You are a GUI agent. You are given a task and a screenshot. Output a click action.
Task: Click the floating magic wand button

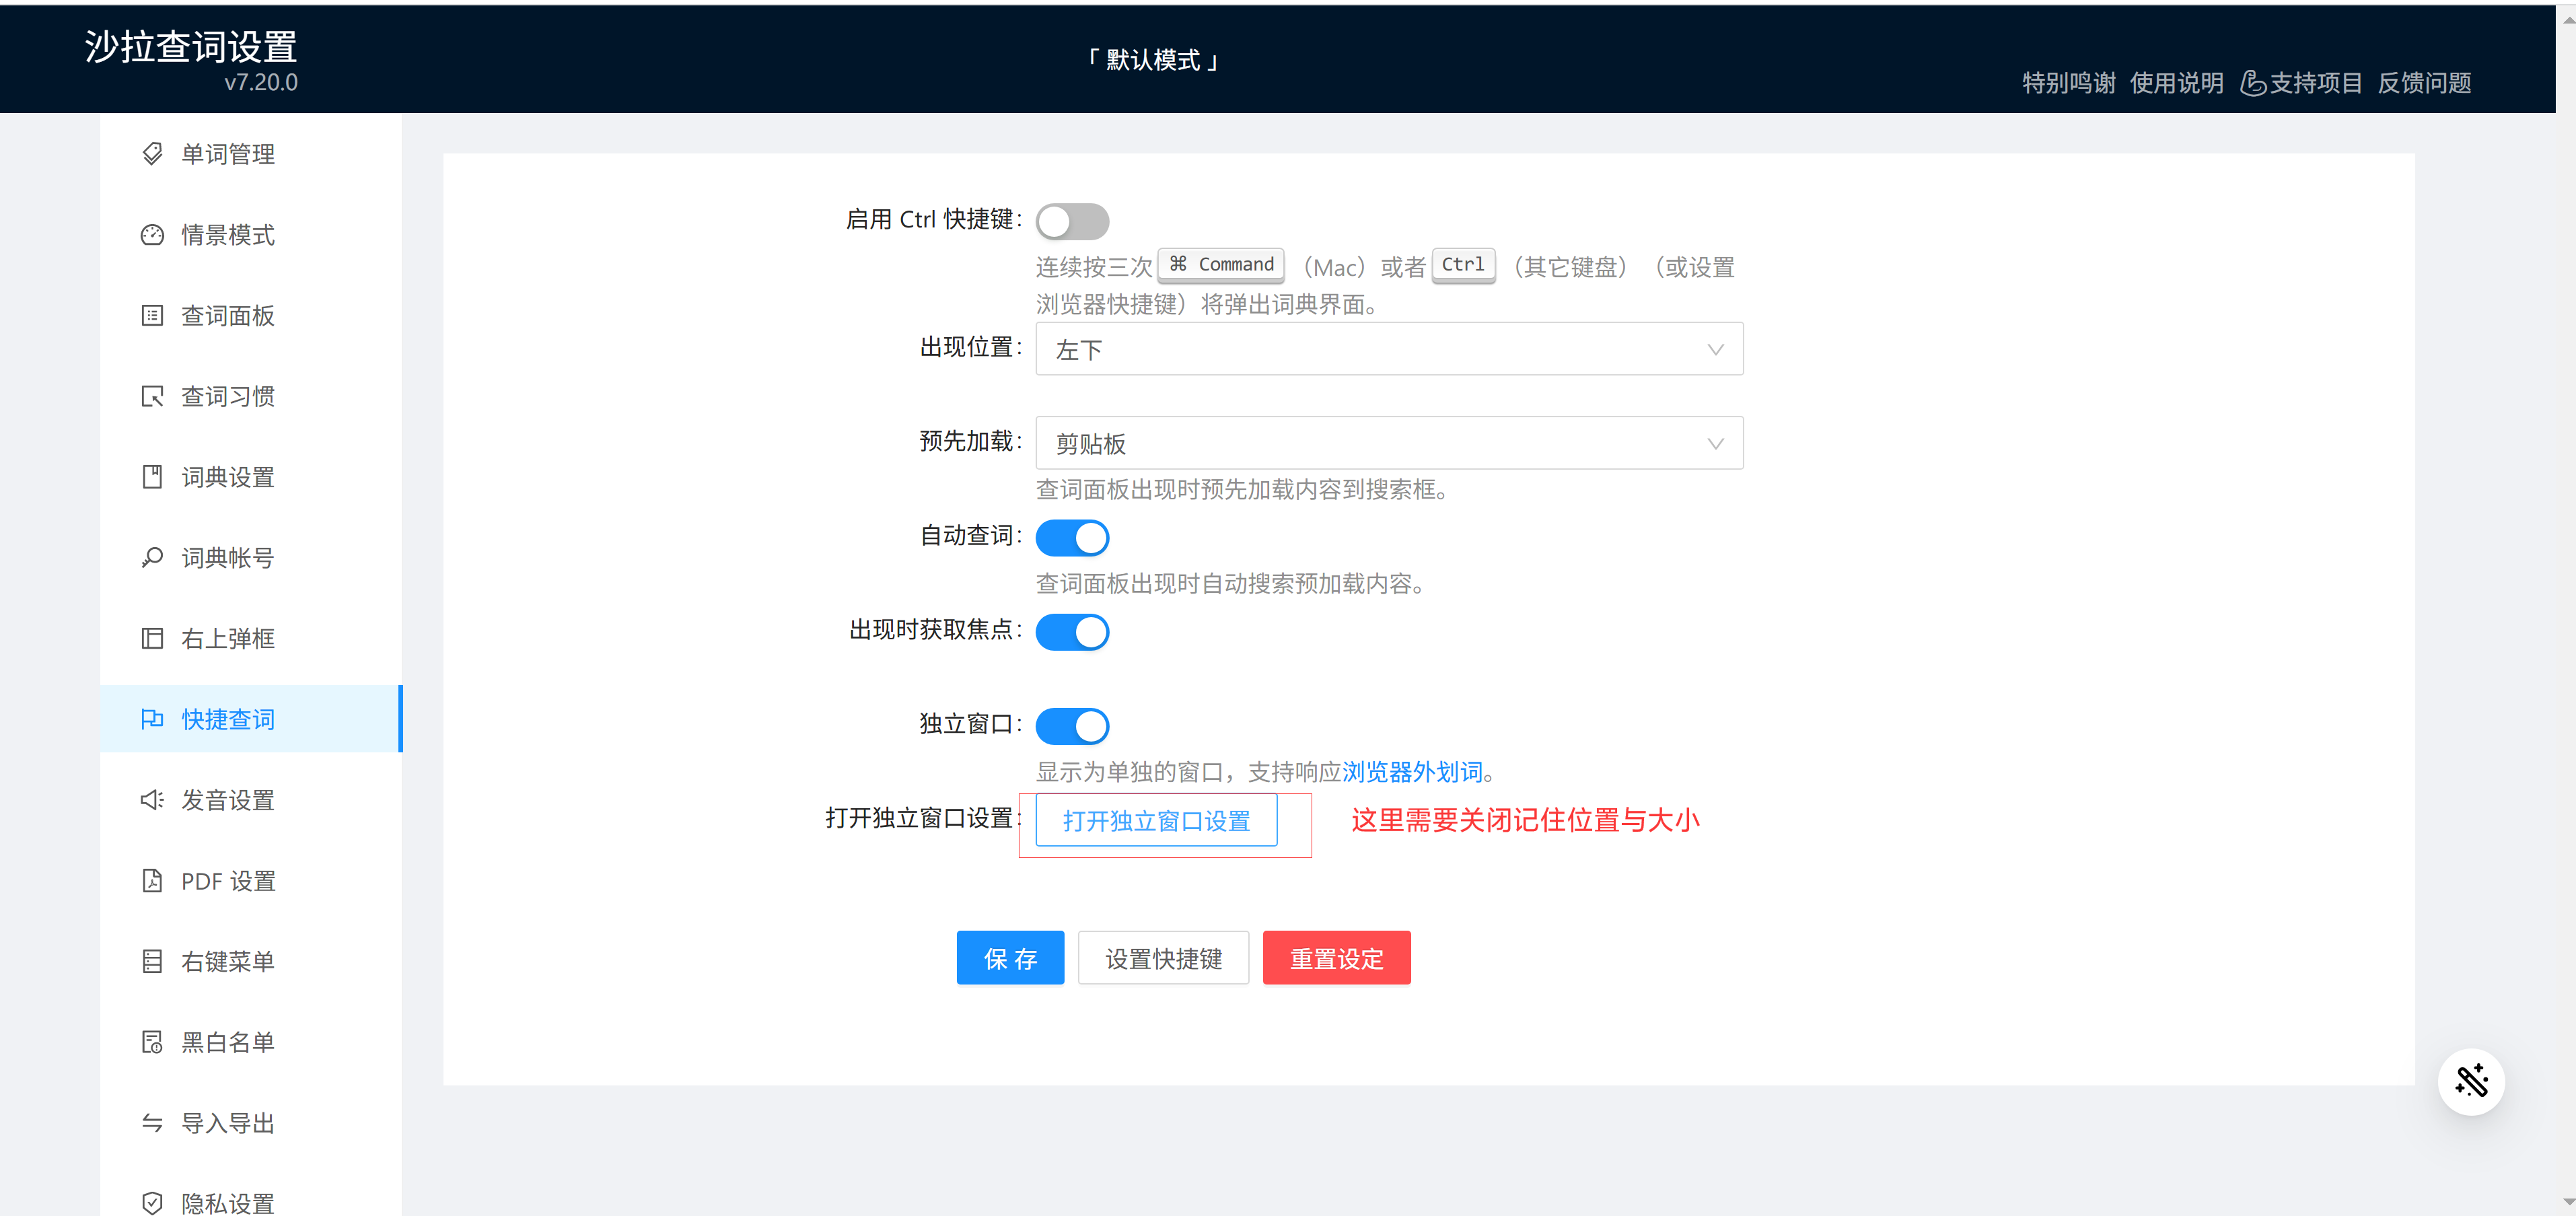point(2470,1081)
